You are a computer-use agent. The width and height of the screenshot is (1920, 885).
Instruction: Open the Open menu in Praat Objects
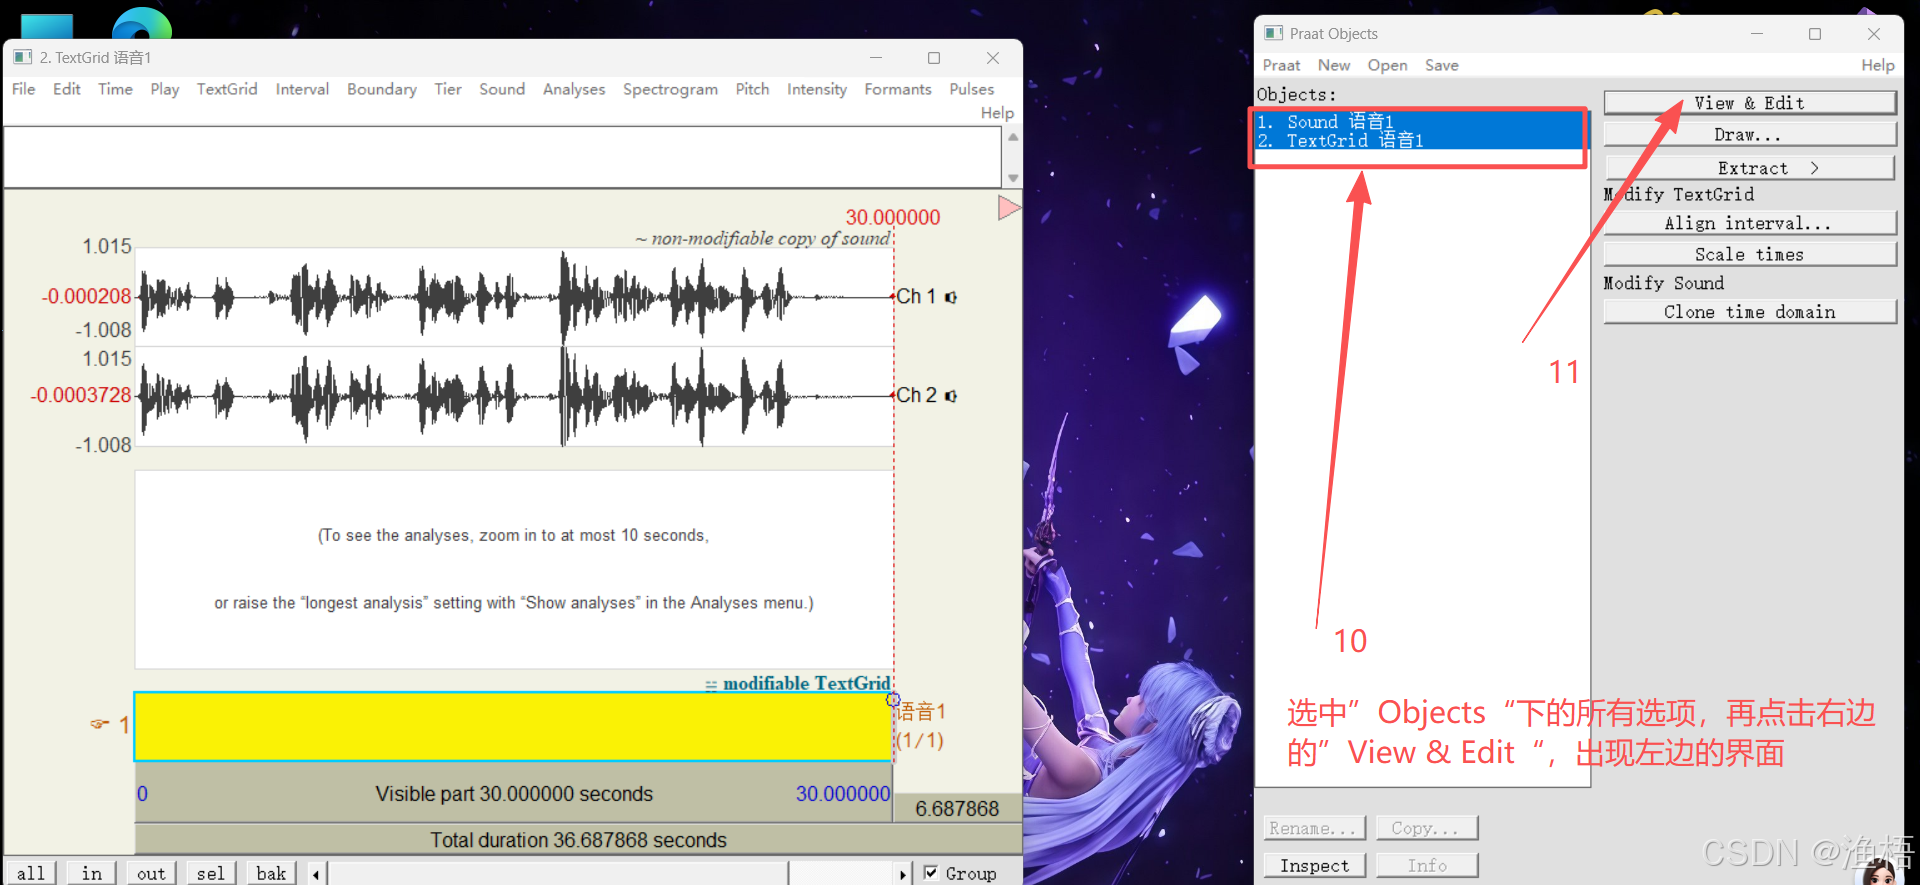[1387, 65]
